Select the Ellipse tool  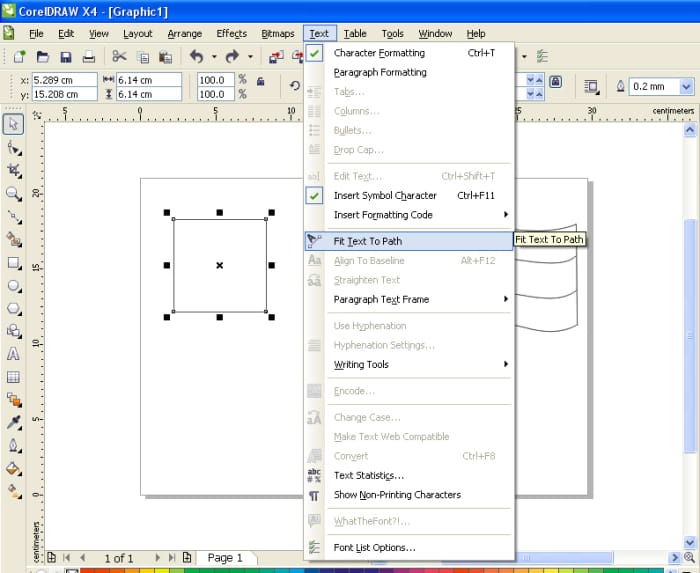13,286
